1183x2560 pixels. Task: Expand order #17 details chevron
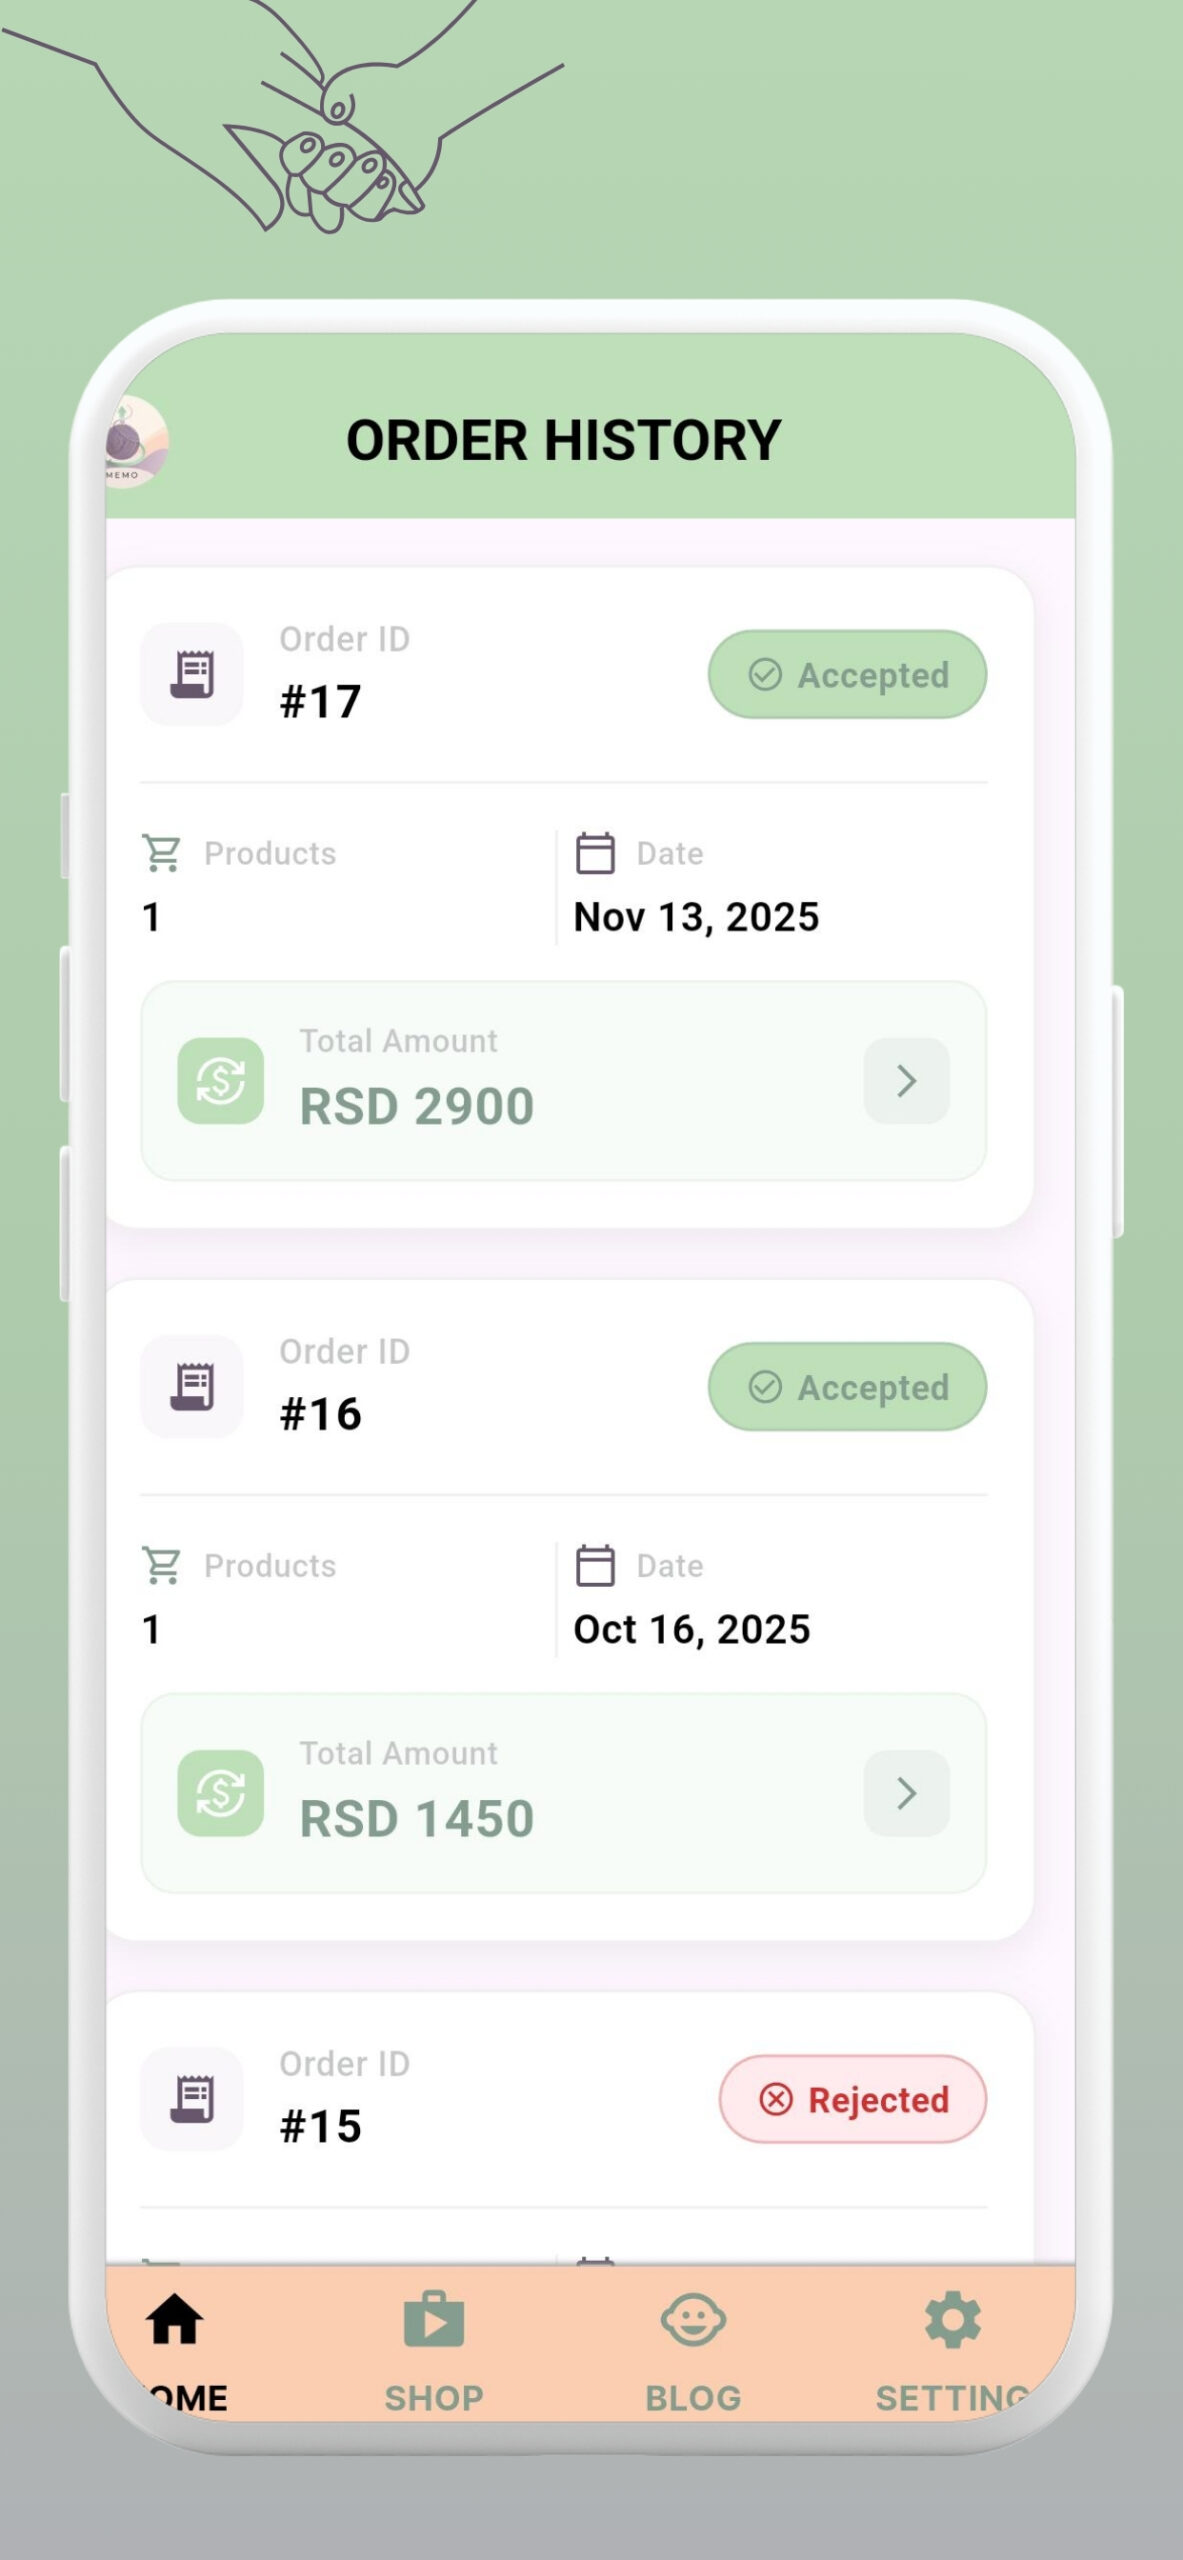tap(906, 1081)
